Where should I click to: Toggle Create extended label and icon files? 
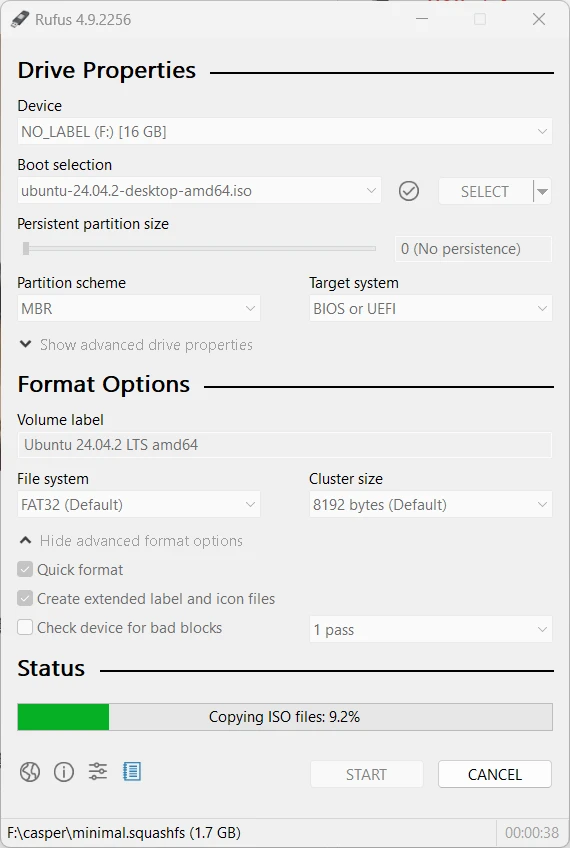pos(25,599)
